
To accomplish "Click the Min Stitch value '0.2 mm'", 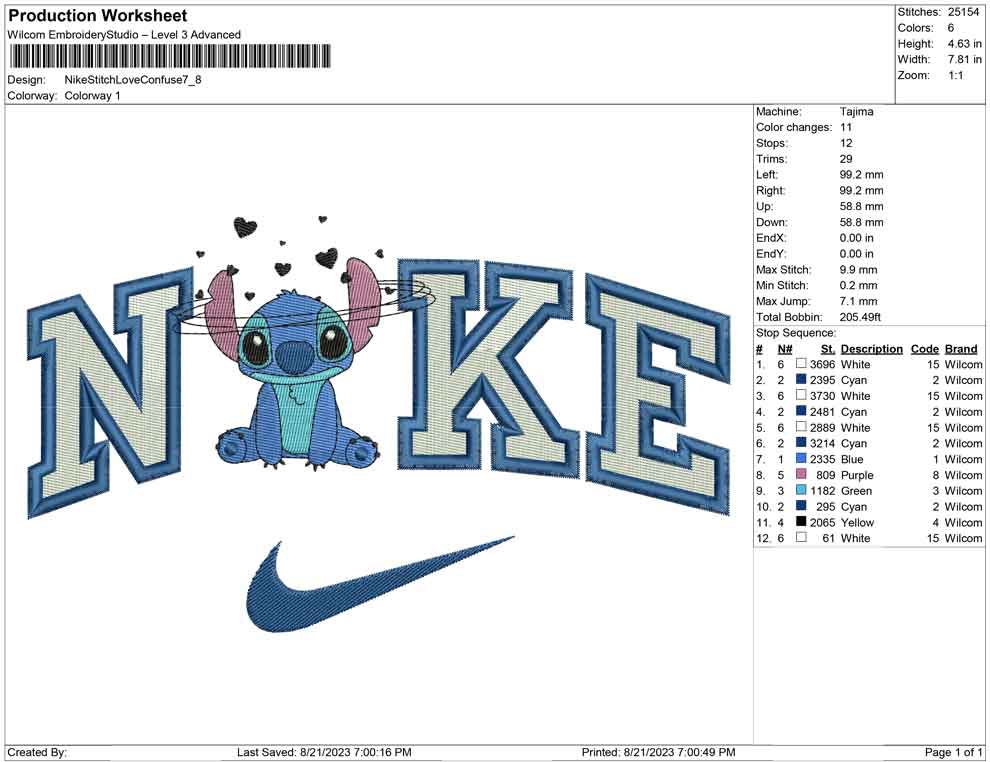I will tap(858, 285).
